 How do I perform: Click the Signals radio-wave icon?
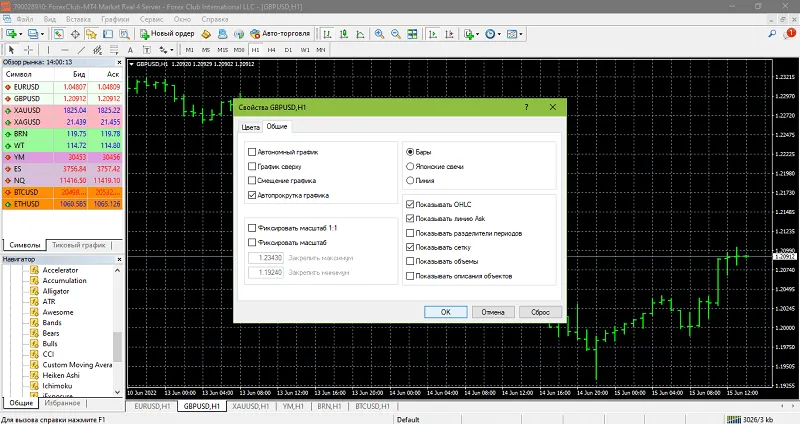click(239, 34)
